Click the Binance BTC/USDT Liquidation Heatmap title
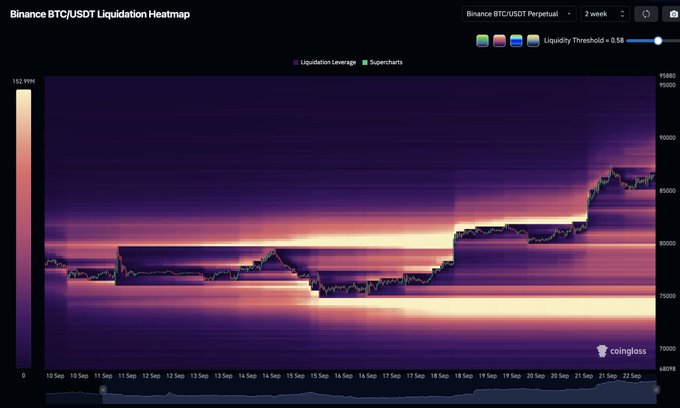The height and width of the screenshot is (408, 680). pos(100,14)
